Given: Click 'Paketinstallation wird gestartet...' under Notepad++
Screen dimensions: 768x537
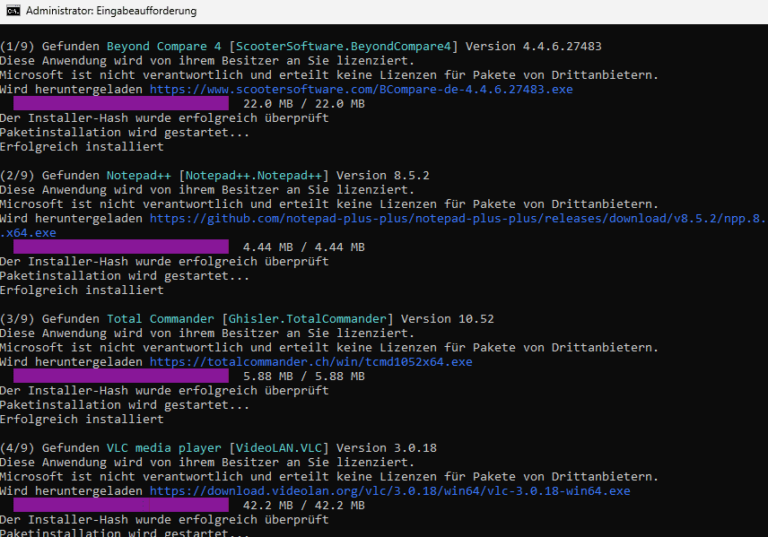Looking at the screenshot, I should click(x=124, y=276).
